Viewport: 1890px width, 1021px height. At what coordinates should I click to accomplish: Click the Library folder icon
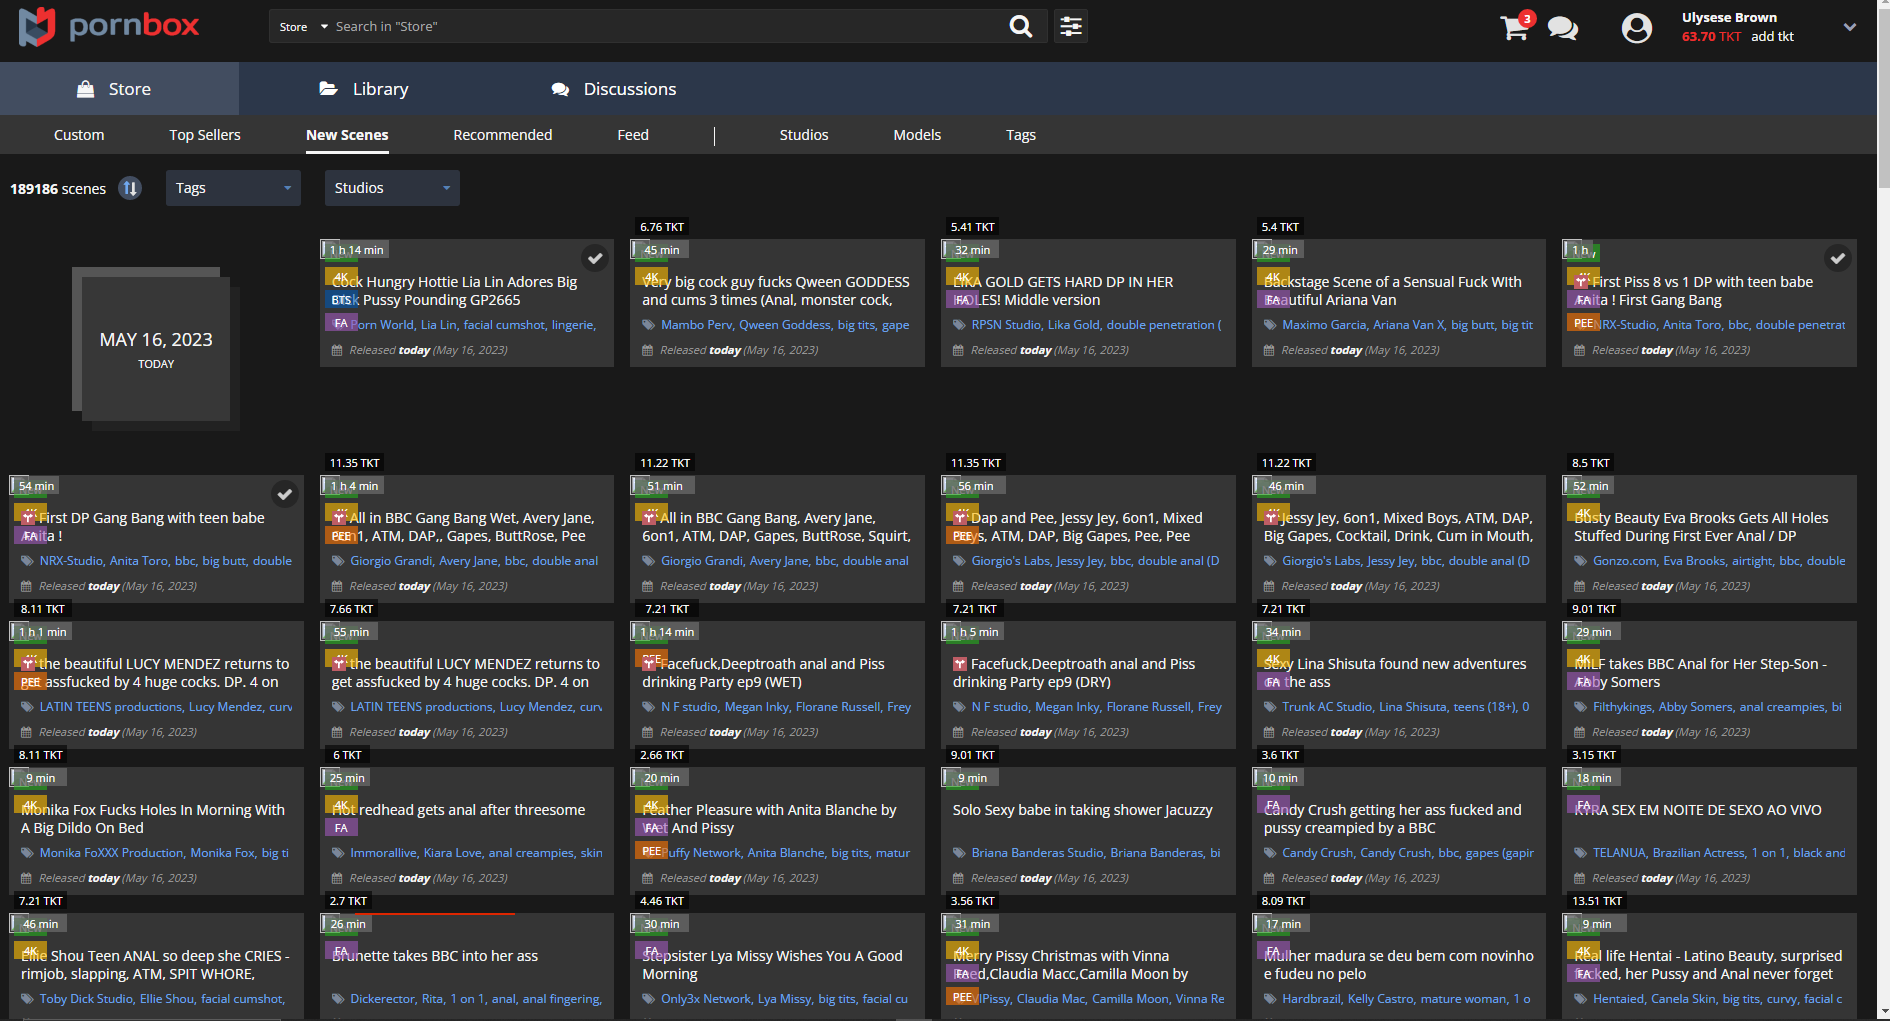[328, 89]
